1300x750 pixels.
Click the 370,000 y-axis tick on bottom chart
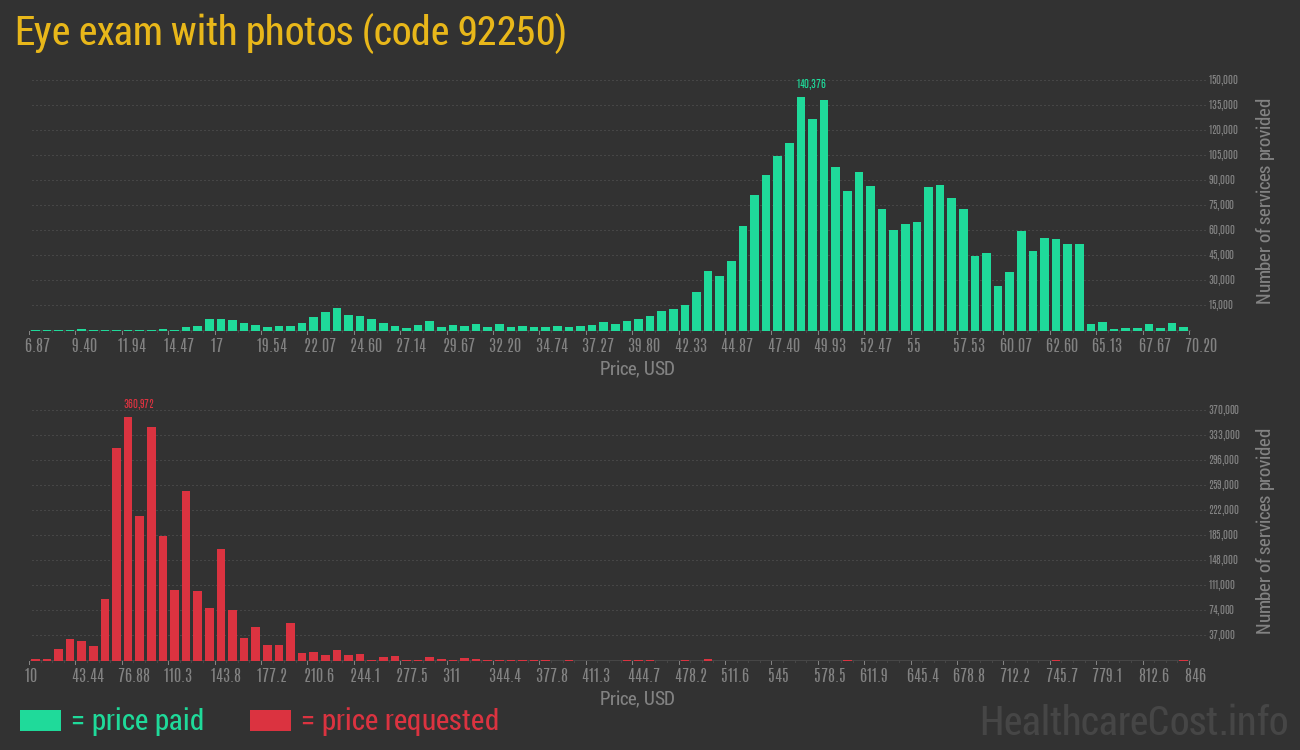1223,410
